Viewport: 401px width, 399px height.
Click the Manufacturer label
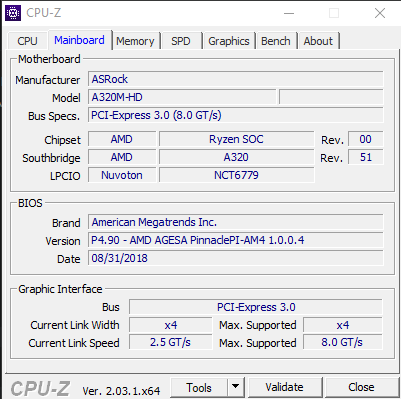pos(48,80)
